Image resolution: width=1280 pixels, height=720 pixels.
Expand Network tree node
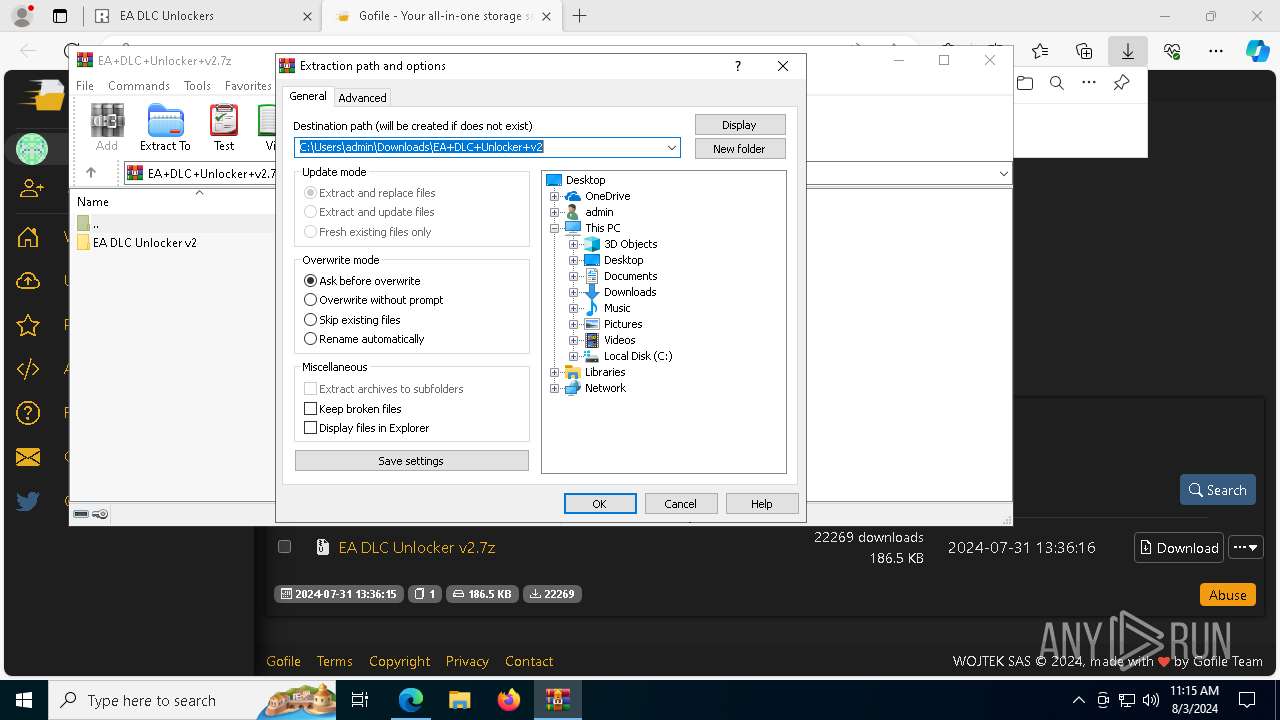coord(554,388)
